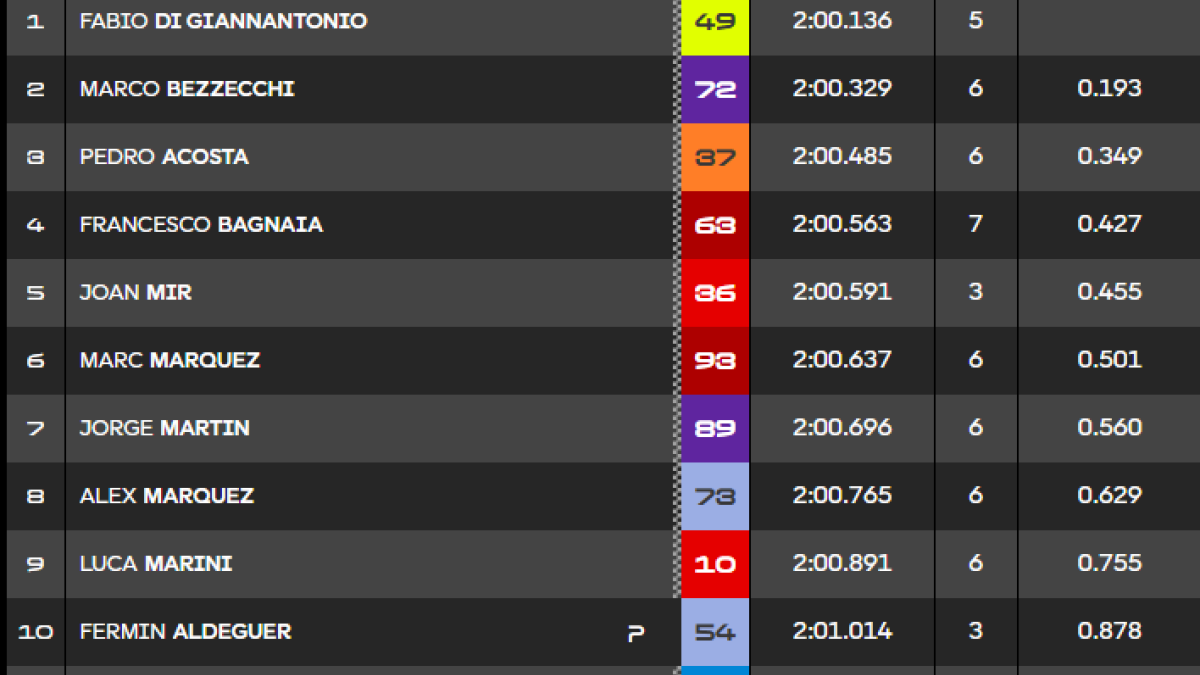Click position number 9 for Luca Marini
Screen dimensions: 1200x675
click(35, 564)
